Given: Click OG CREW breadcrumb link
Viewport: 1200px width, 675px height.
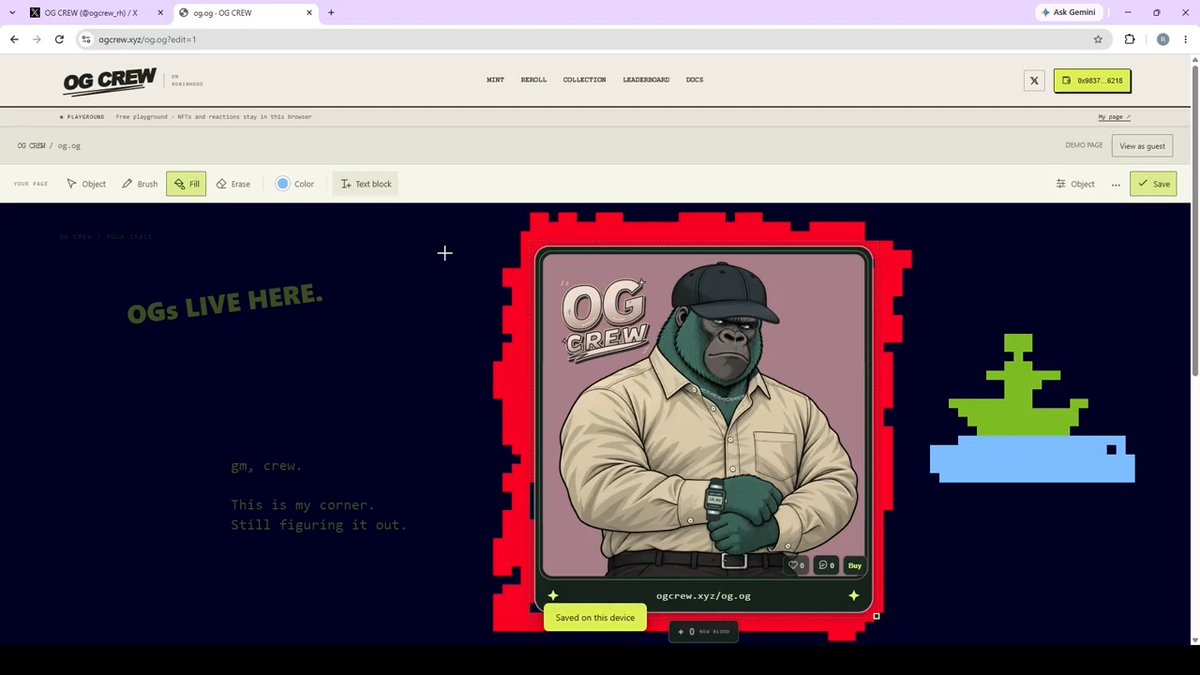Looking at the screenshot, I should pyautogui.click(x=31, y=146).
